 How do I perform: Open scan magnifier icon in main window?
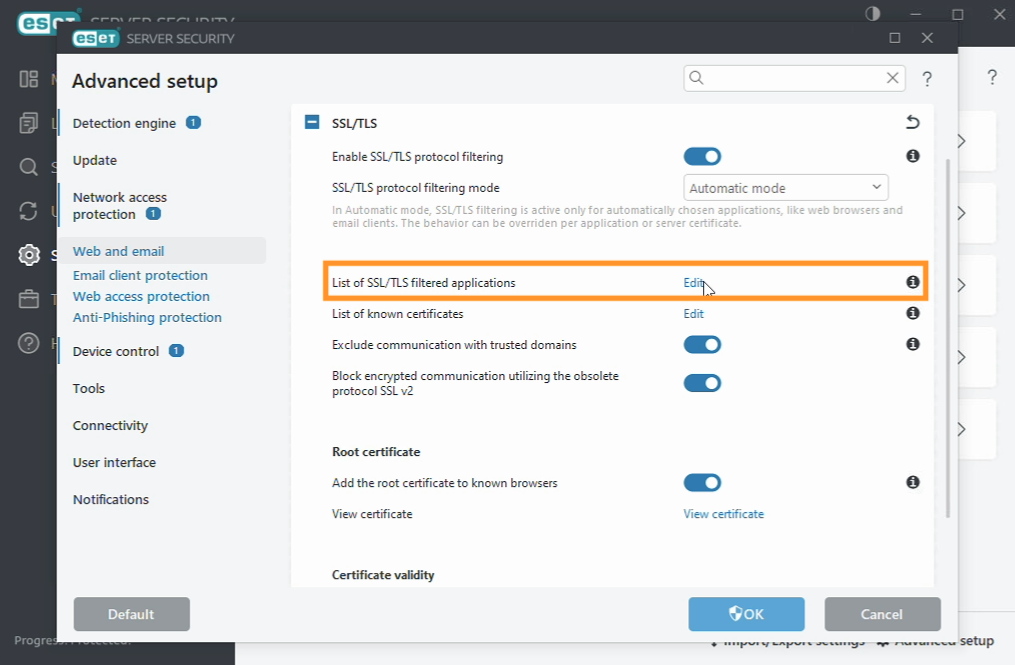[x=28, y=167]
